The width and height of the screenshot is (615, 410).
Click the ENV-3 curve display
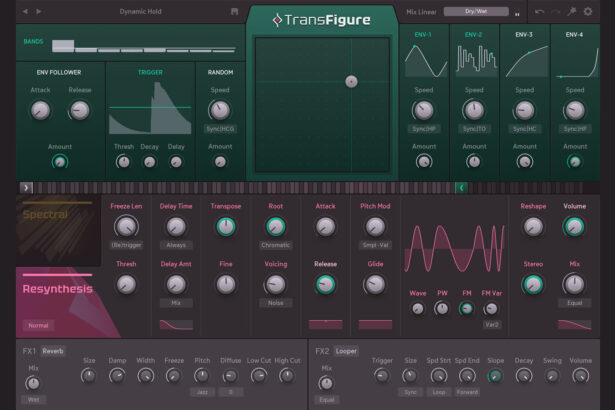527,61
